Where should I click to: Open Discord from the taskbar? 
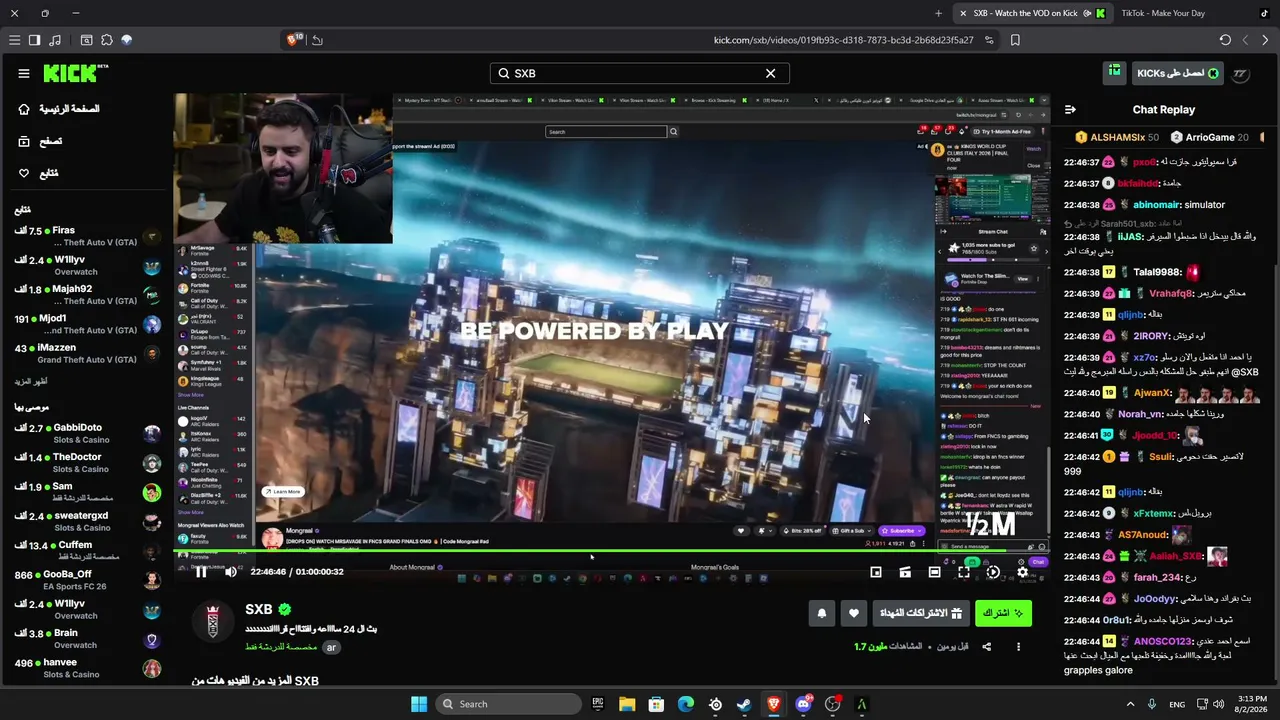(803, 704)
